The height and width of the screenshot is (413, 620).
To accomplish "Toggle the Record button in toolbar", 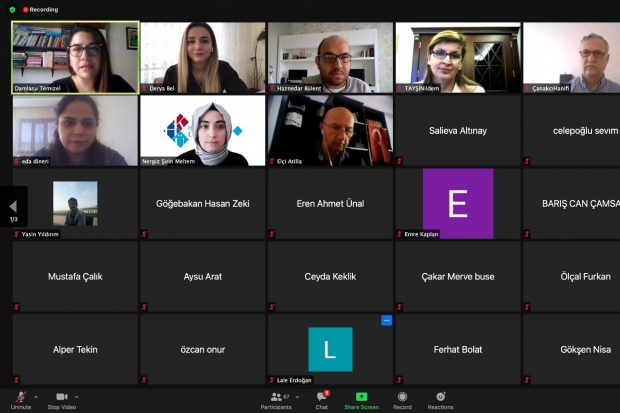I will [x=402, y=397].
